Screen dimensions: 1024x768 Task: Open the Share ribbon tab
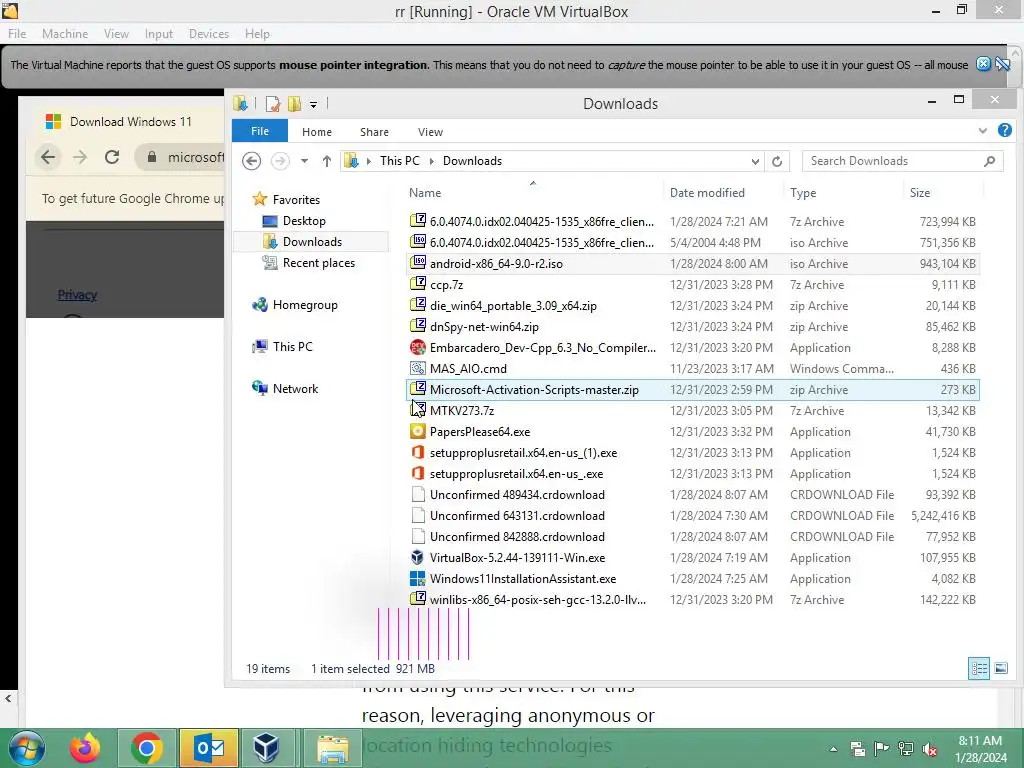[x=374, y=132]
